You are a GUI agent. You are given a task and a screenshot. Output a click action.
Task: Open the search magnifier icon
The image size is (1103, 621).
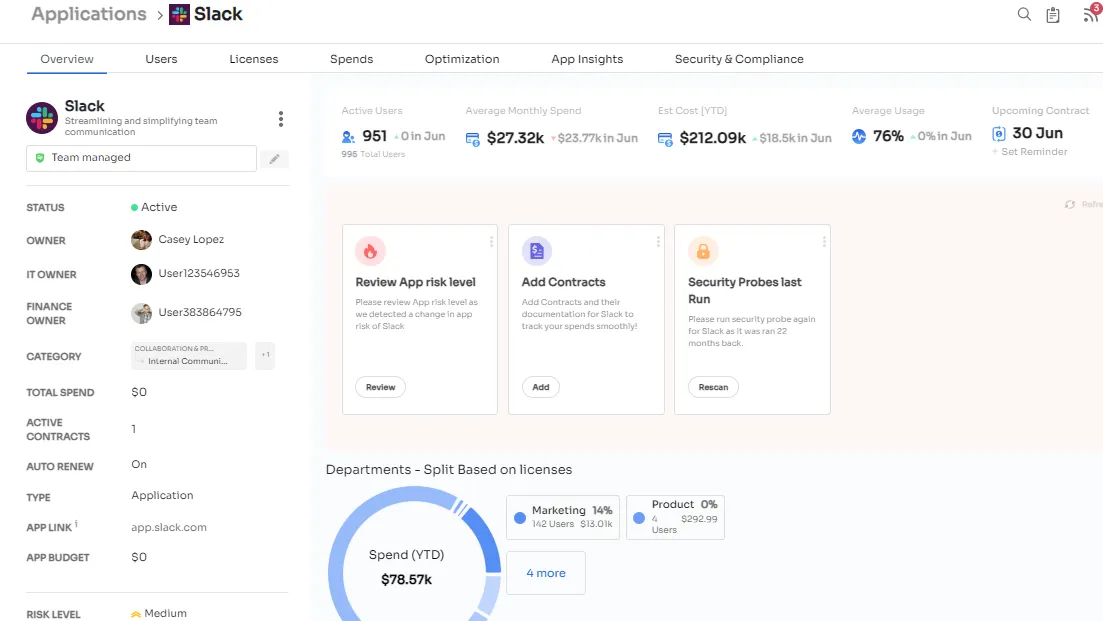click(x=1024, y=14)
